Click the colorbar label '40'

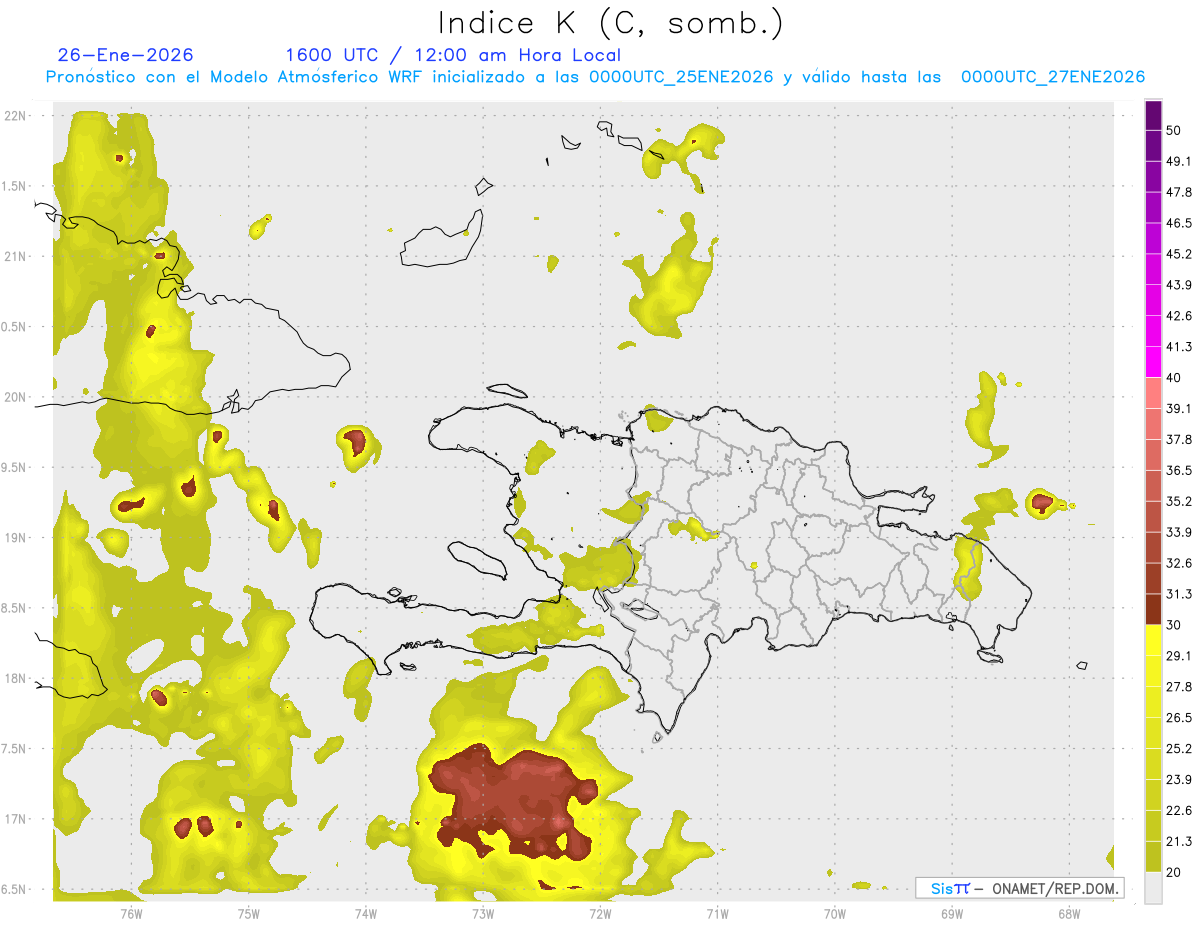pyautogui.click(x=1174, y=378)
